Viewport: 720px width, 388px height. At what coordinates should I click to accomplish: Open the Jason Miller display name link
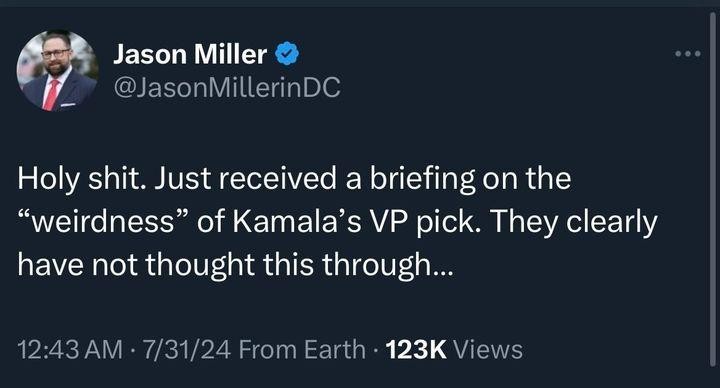(190, 54)
